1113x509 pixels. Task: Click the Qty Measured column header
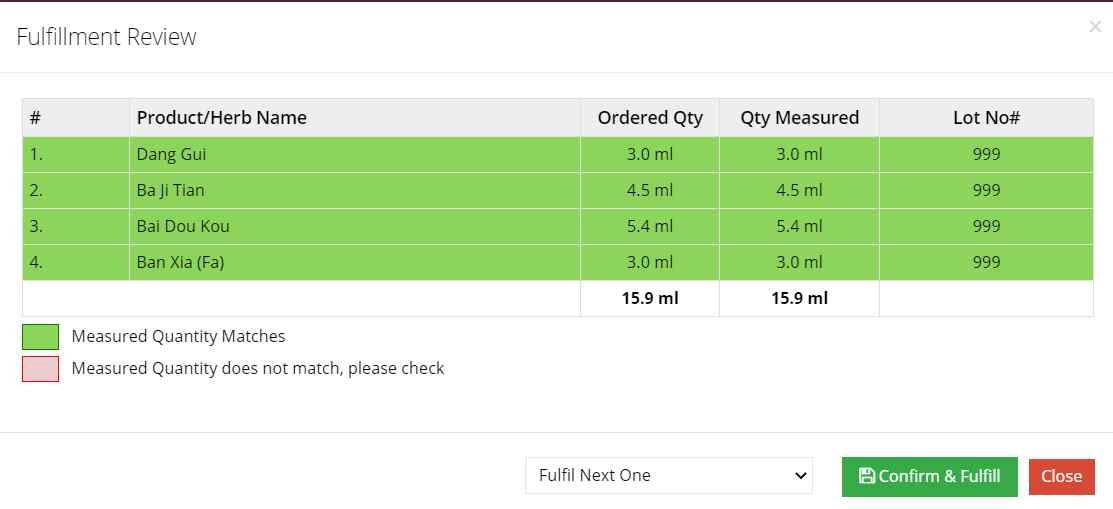point(799,117)
